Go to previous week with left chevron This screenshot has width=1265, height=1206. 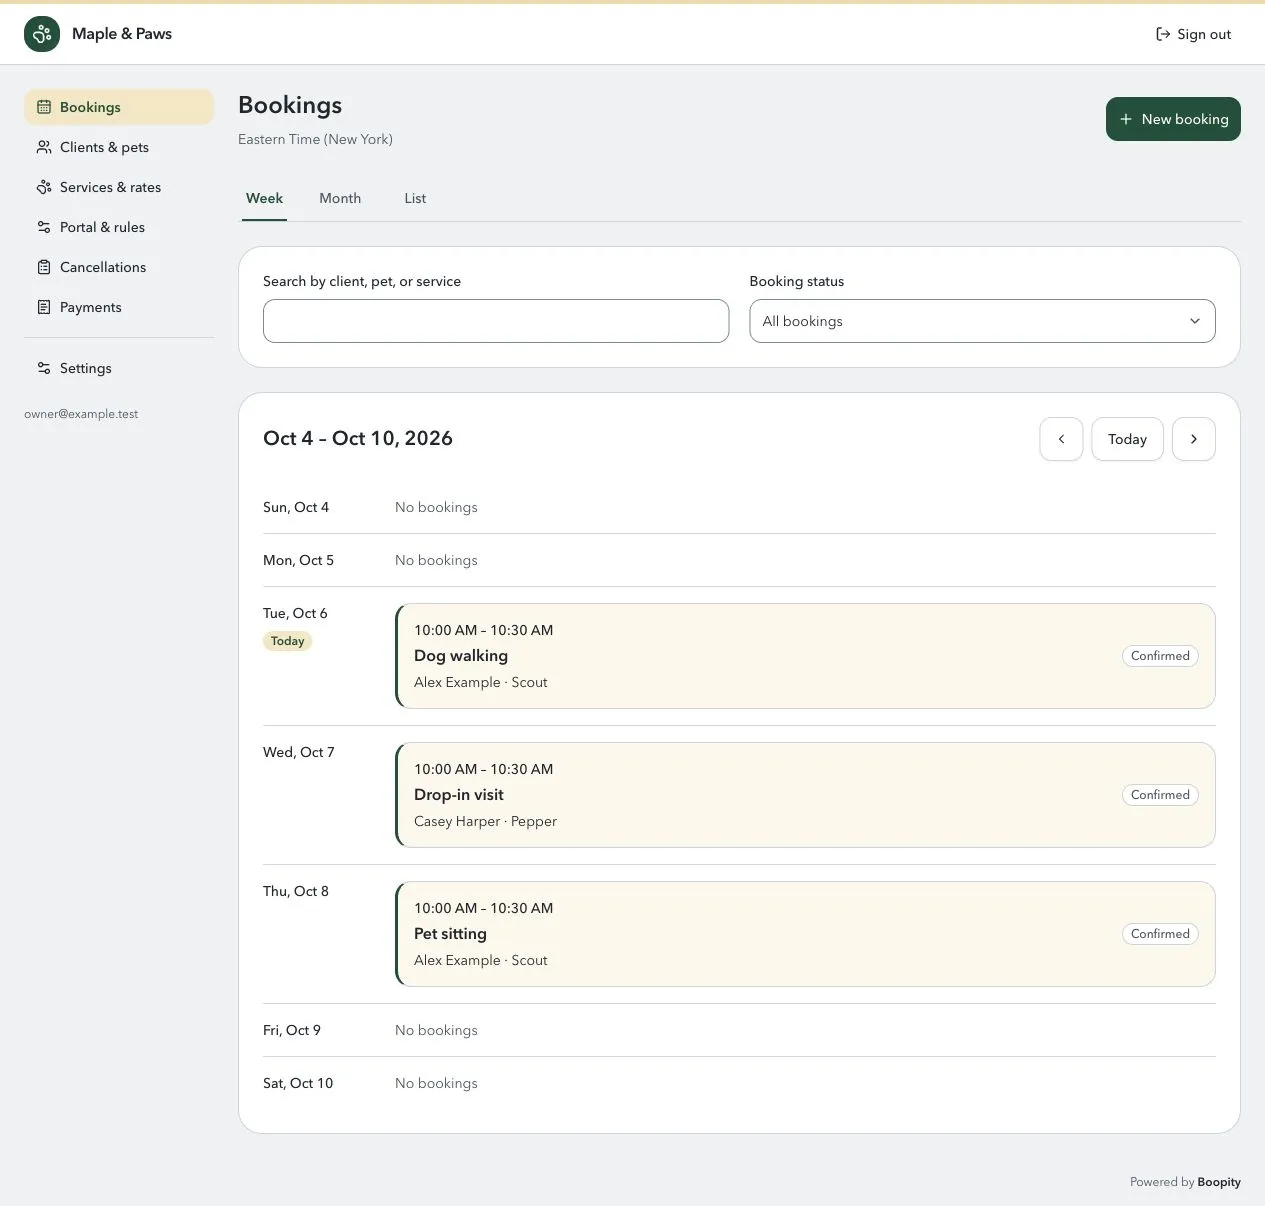[x=1061, y=439]
